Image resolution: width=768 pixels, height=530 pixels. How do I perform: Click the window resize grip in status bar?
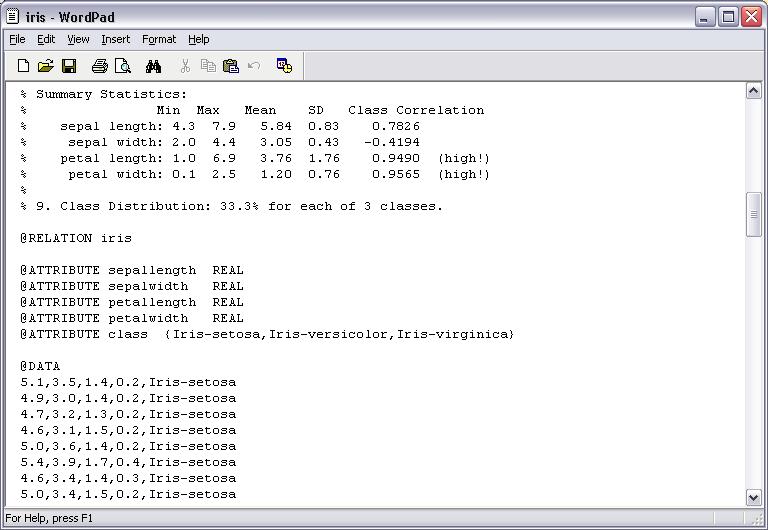pyautogui.click(x=757, y=518)
